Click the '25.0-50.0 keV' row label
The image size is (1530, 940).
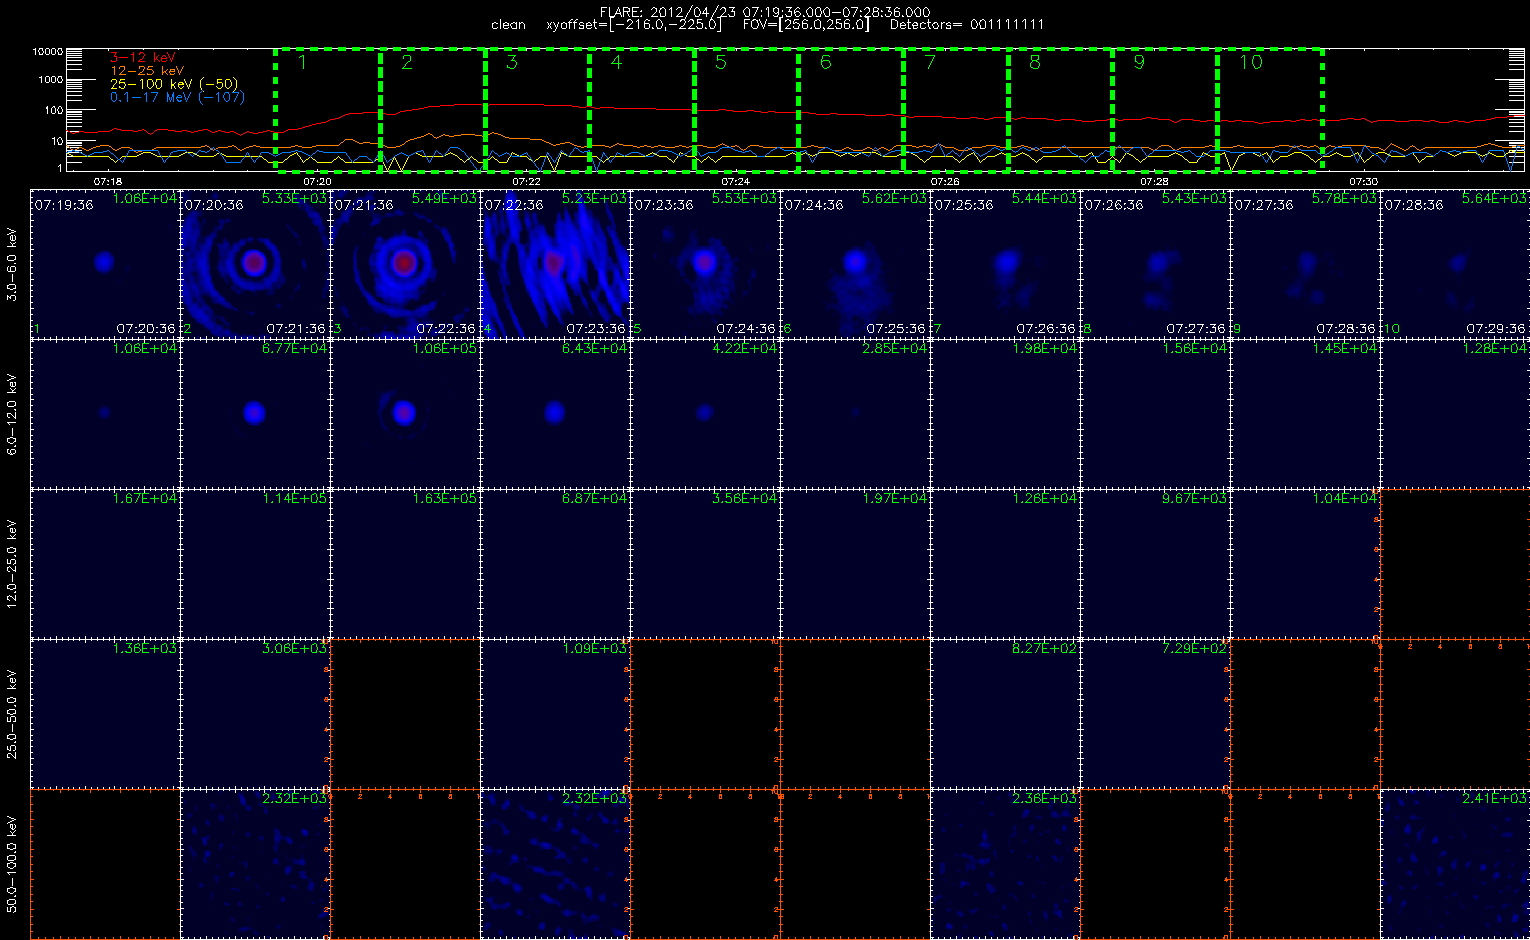[12, 713]
